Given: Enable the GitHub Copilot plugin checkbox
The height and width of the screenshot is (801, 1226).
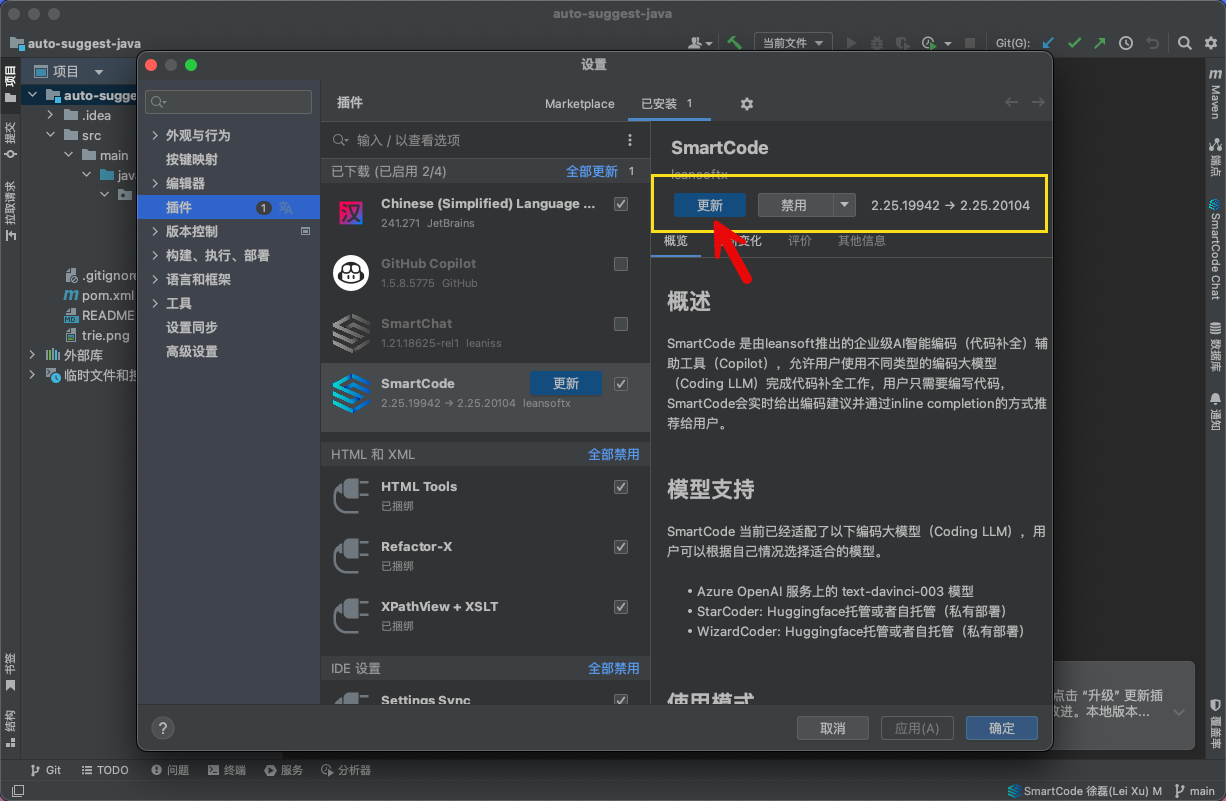Looking at the screenshot, I should [x=621, y=264].
